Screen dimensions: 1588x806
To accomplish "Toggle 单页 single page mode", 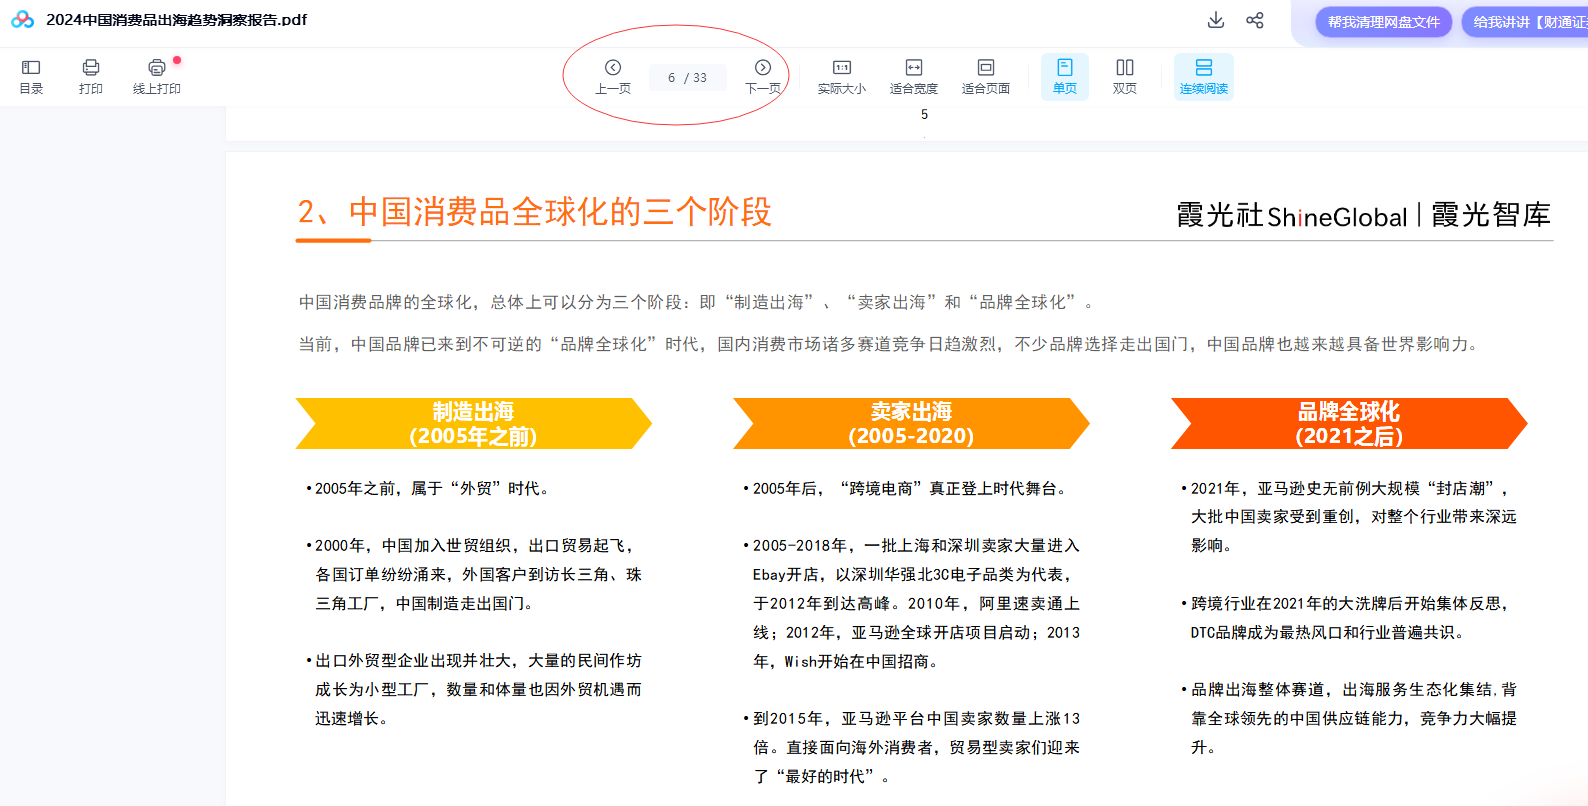I will [x=1065, y=76].
